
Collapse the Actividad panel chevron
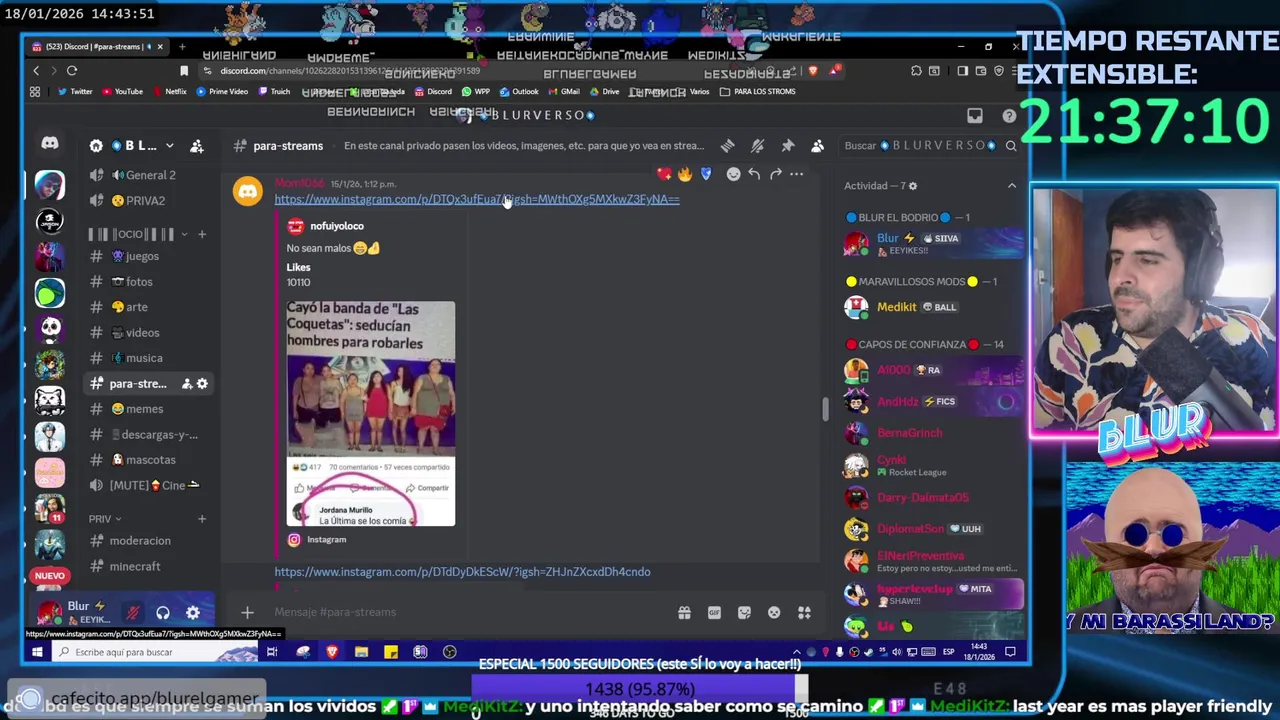pyautogui.click(x=1011, y=186)
